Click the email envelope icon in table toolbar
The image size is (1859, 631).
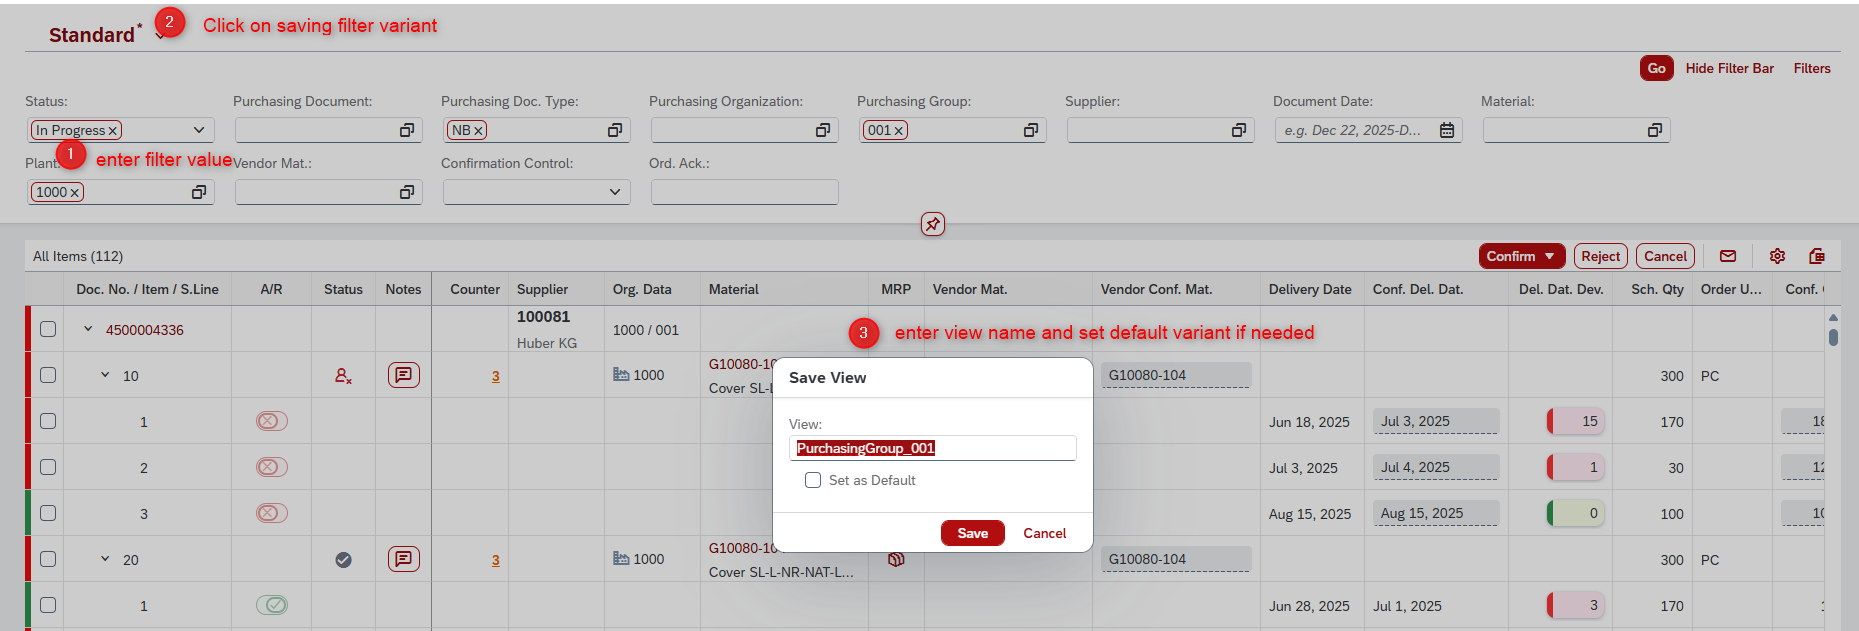click(x=1728, y=256)
